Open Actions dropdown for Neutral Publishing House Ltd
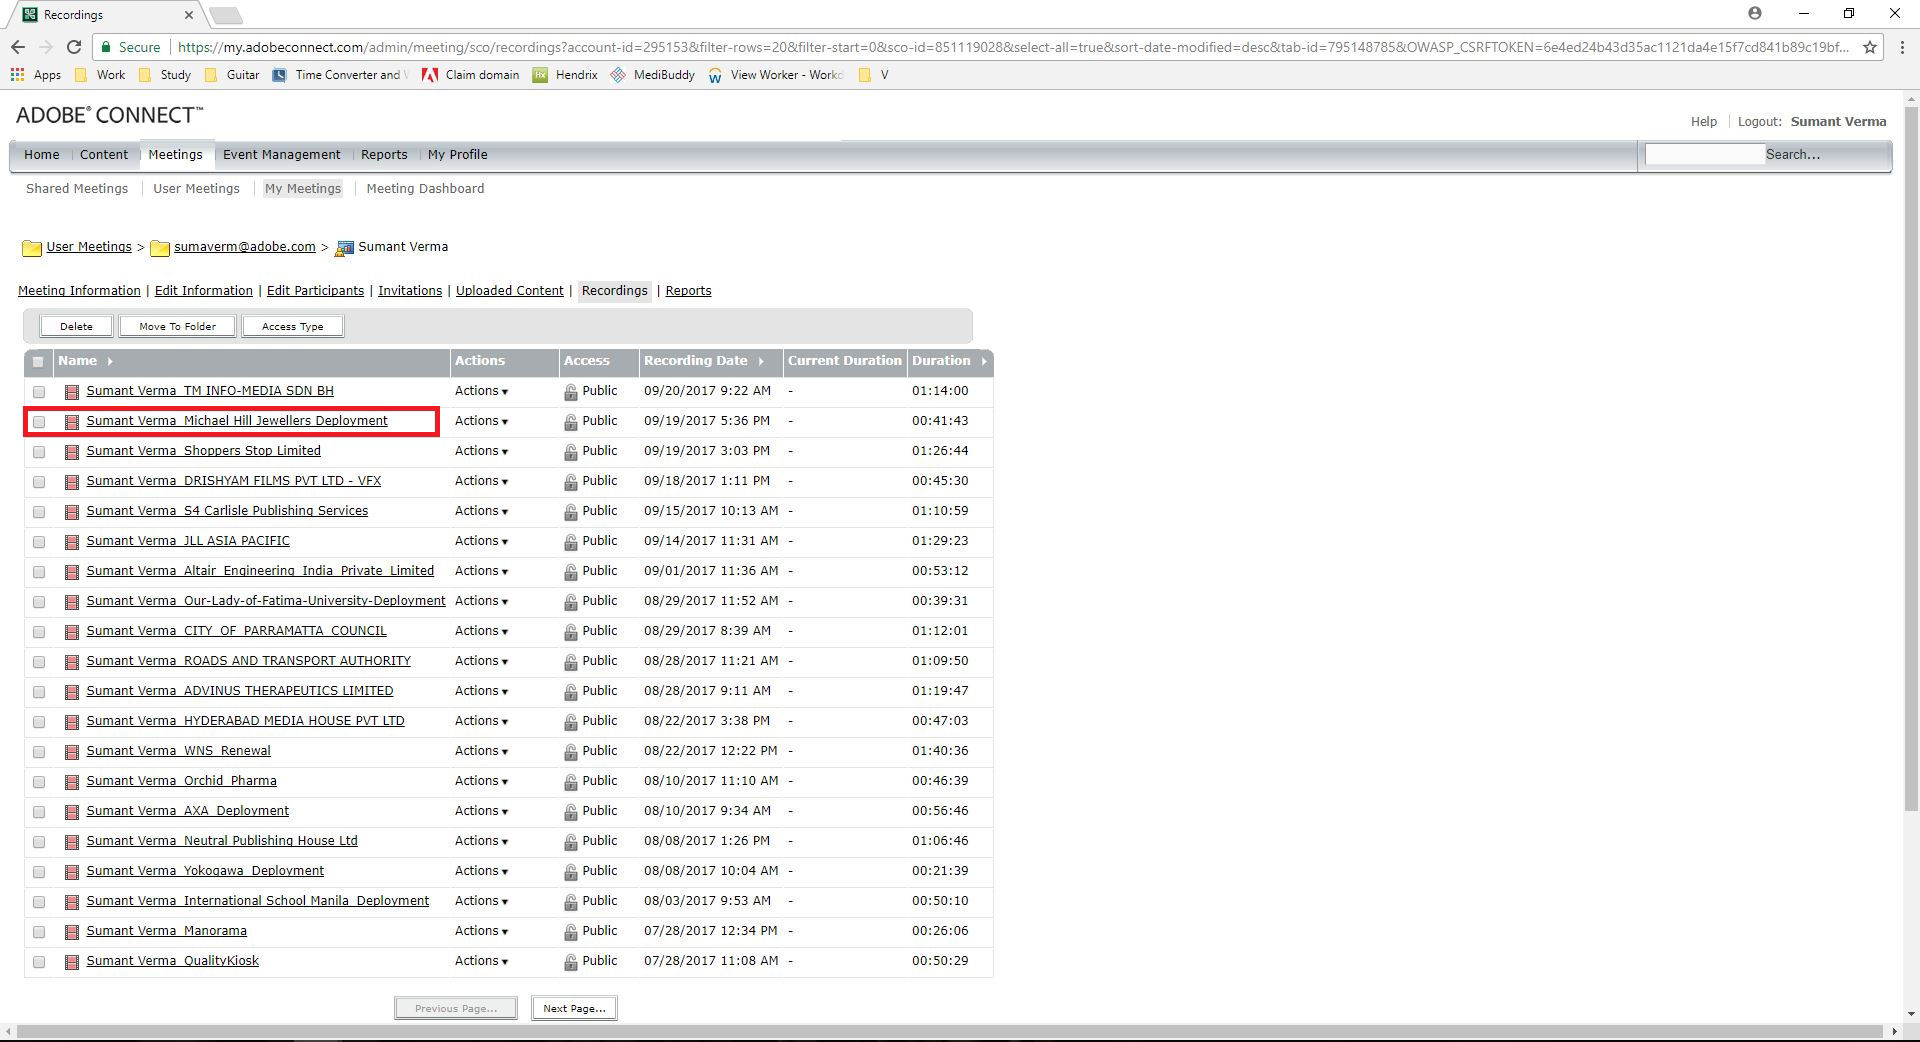1920x1042 pixels. tap(481, 841)
